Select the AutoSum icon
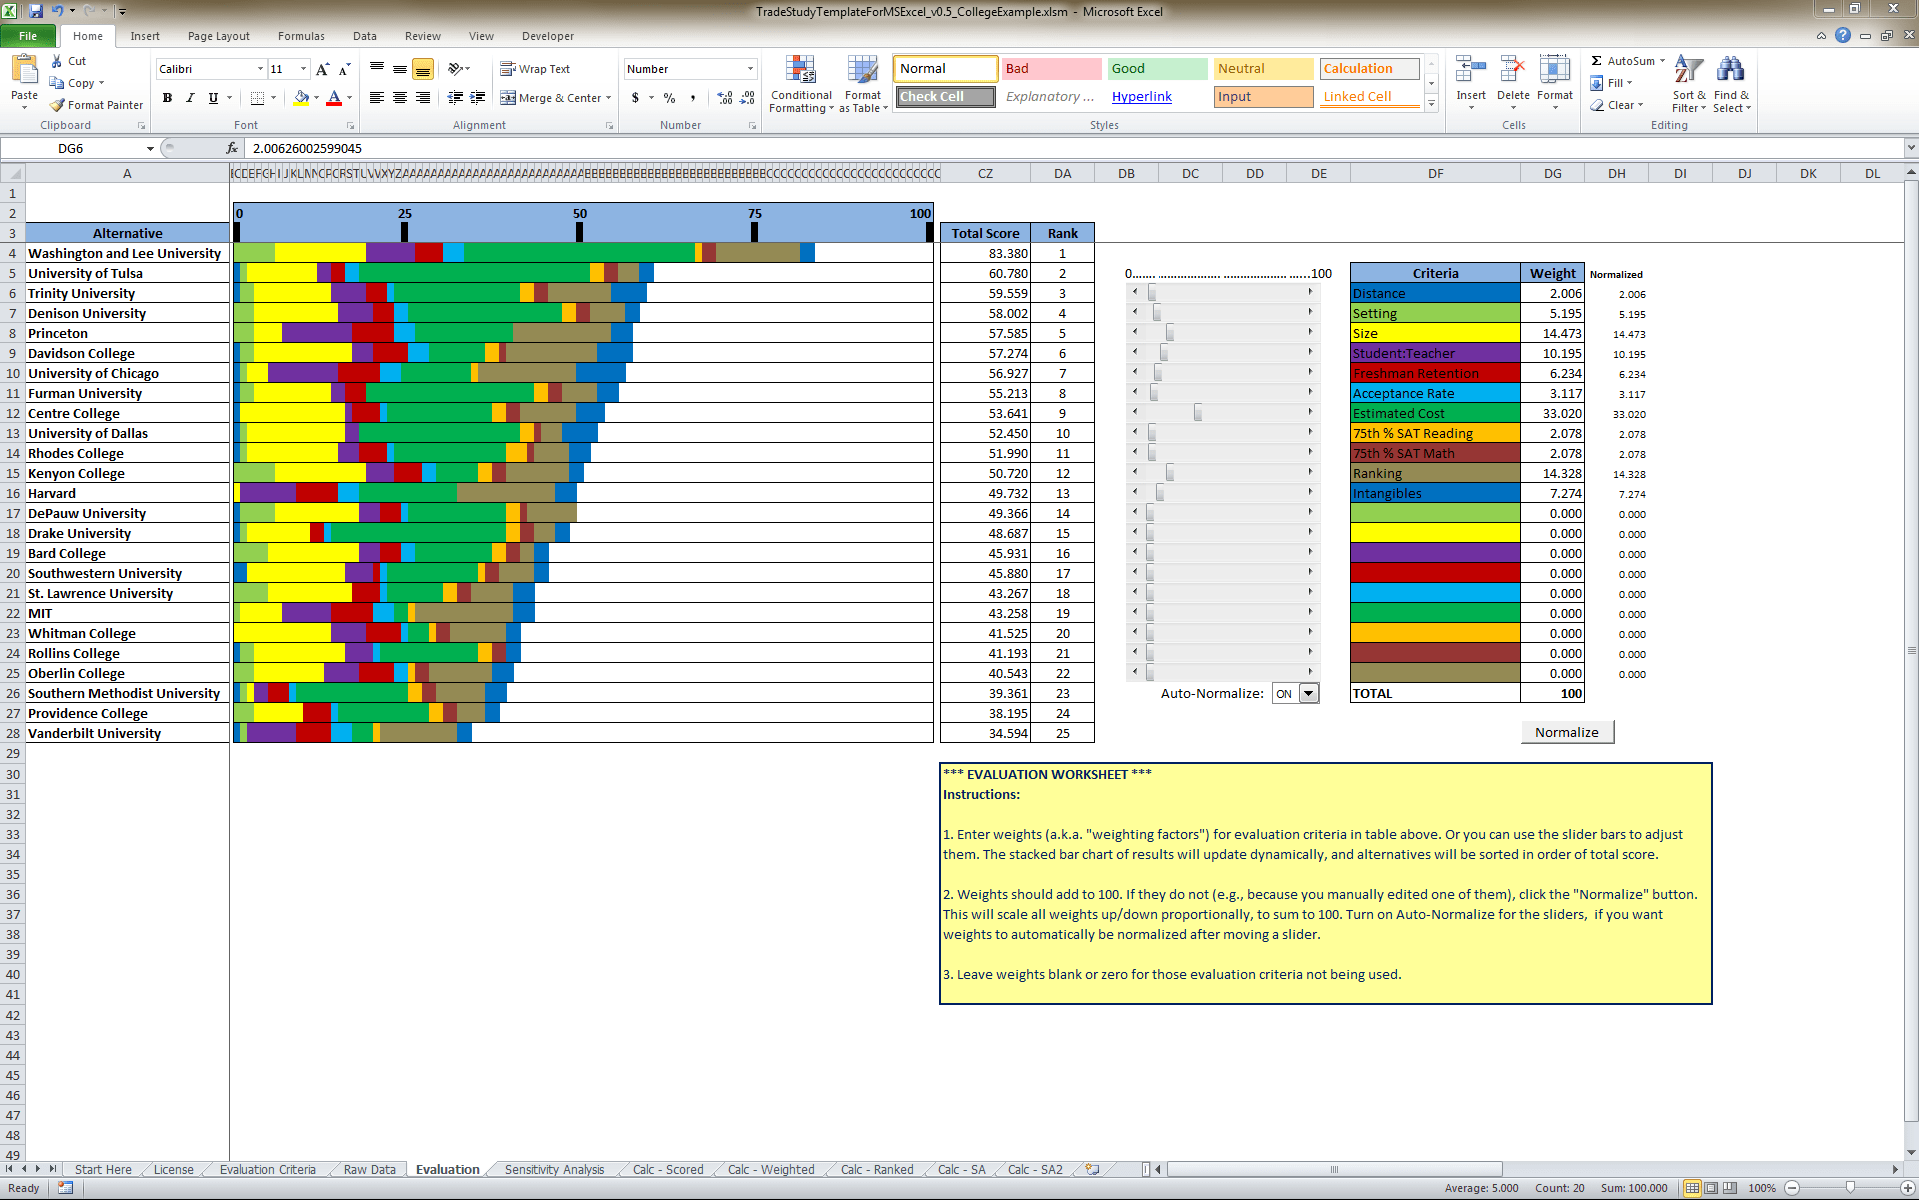Screen dimensions: 1919x1200 click(x=1626, y=60)
